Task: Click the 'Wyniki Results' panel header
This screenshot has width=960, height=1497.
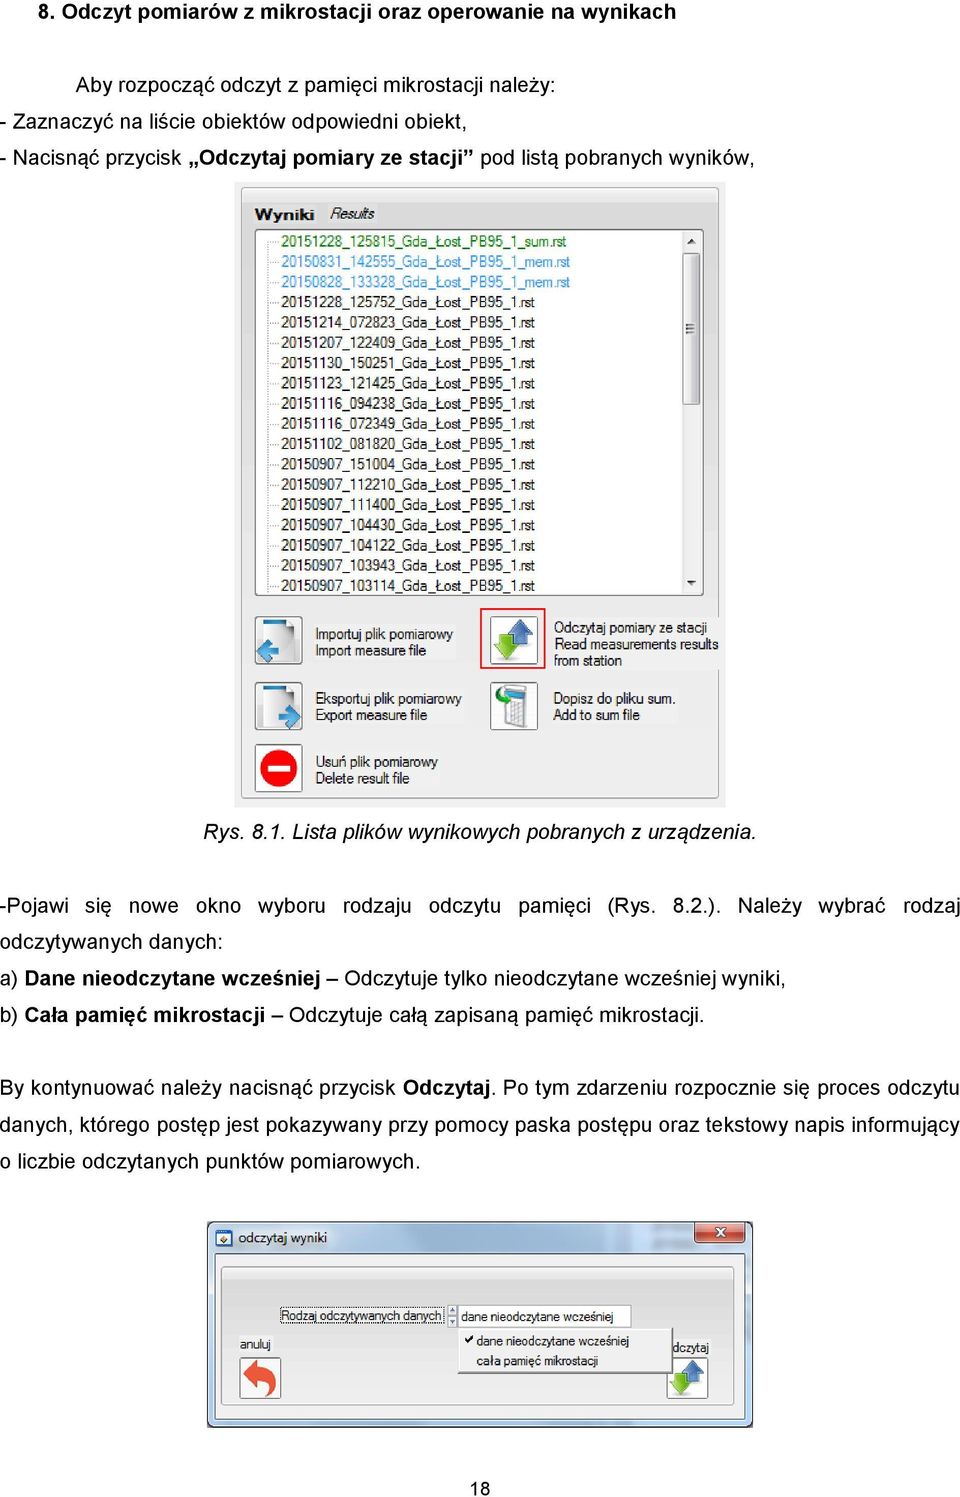Action: pyautogui.click(x=314, y=214)
